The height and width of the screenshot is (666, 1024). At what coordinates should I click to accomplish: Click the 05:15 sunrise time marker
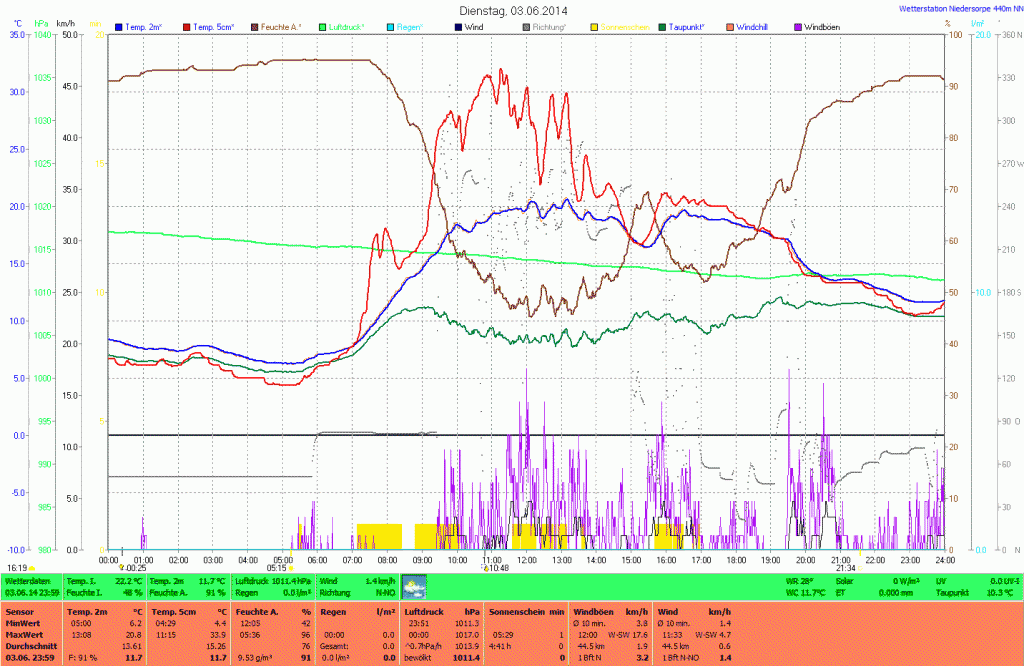(277, 568)
